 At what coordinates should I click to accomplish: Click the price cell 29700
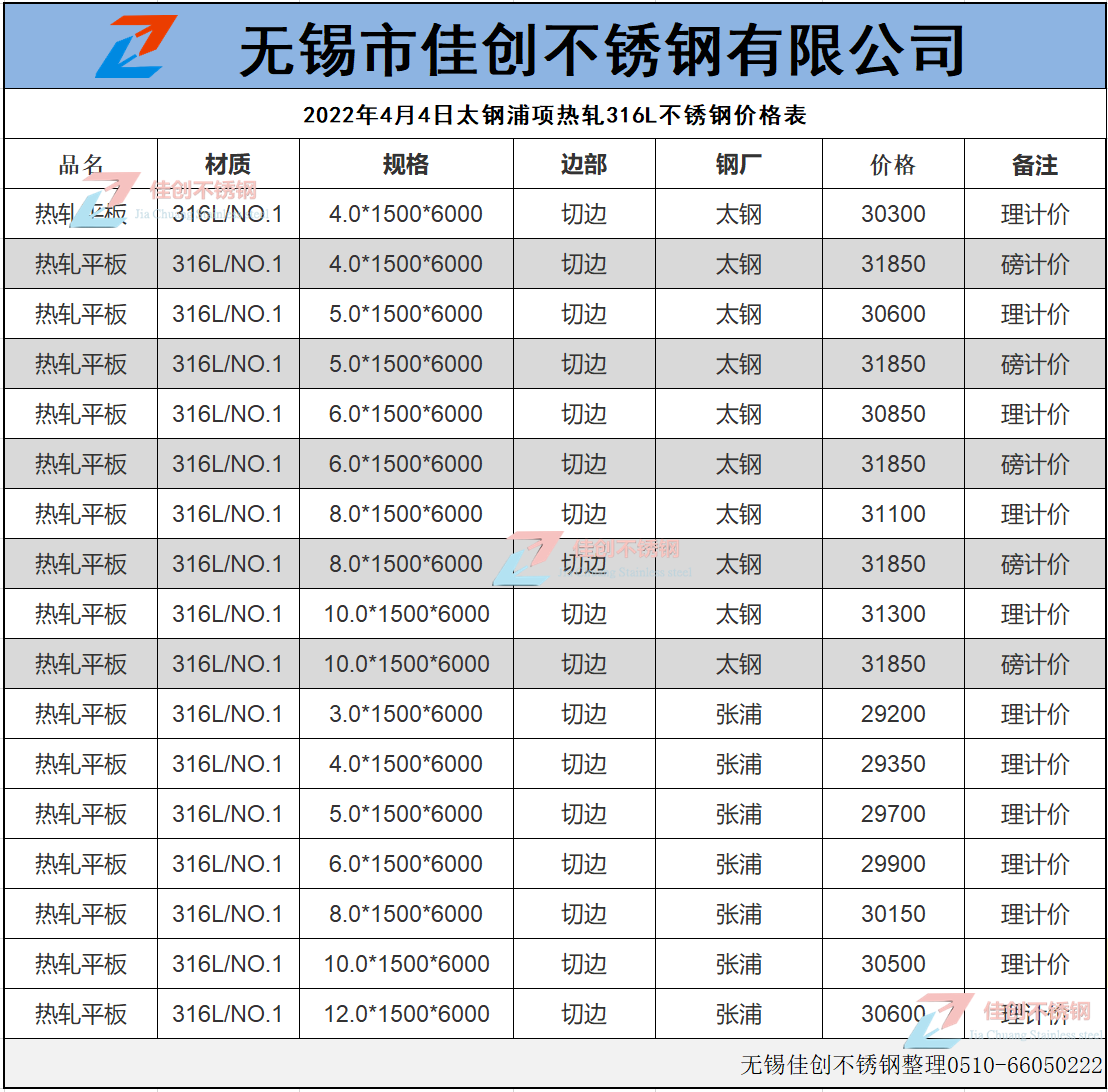[x=893, y=814]
